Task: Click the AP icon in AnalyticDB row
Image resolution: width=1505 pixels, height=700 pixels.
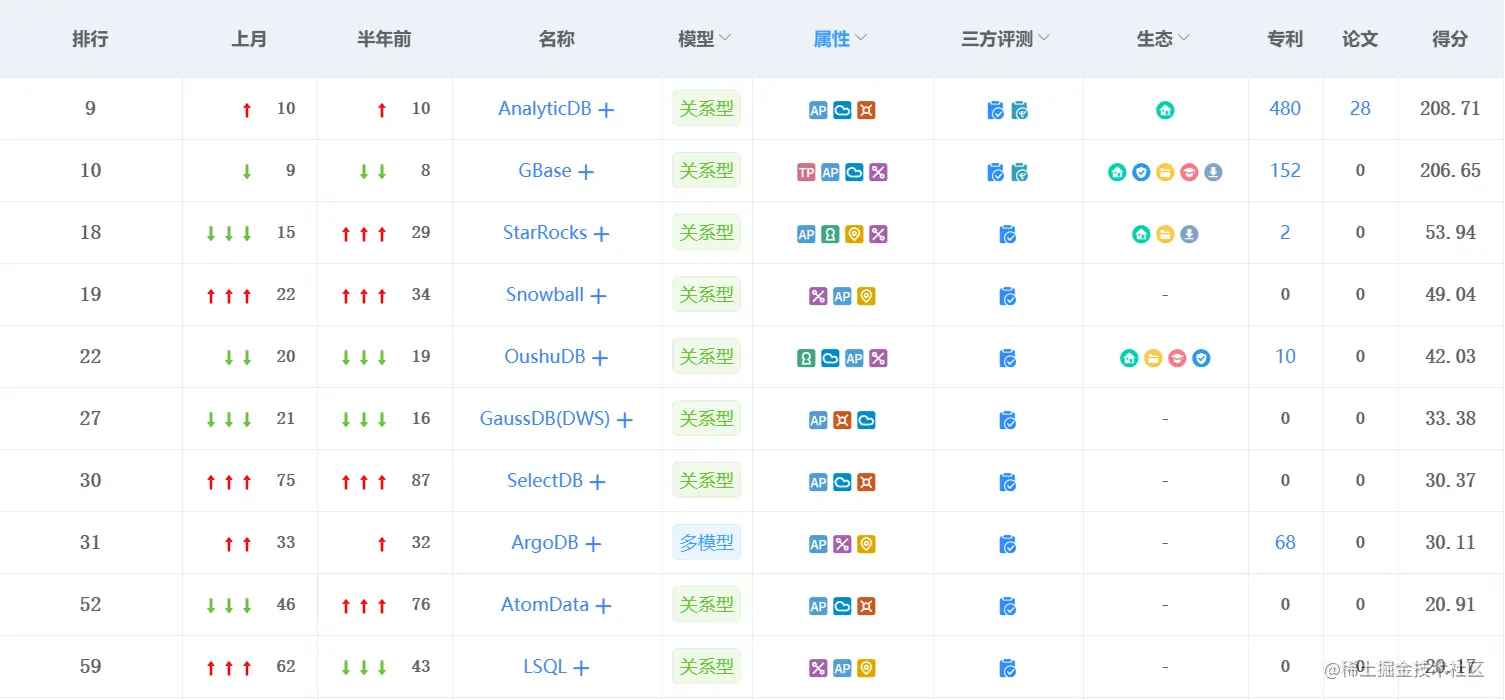Action: pos(818,110)
